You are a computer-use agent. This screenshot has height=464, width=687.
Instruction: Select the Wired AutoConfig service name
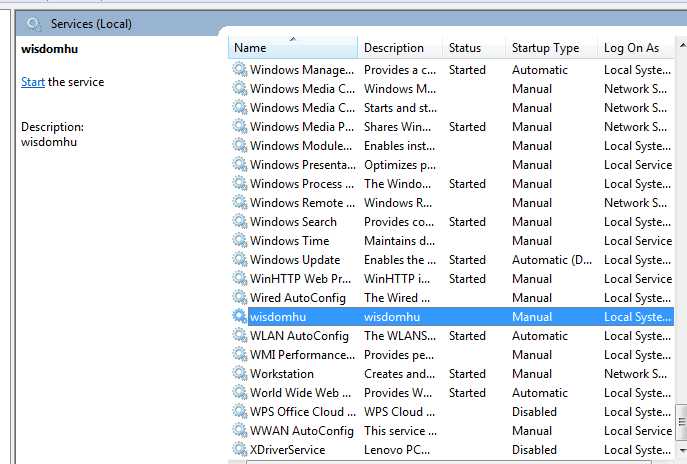click(x=297, y=298)
